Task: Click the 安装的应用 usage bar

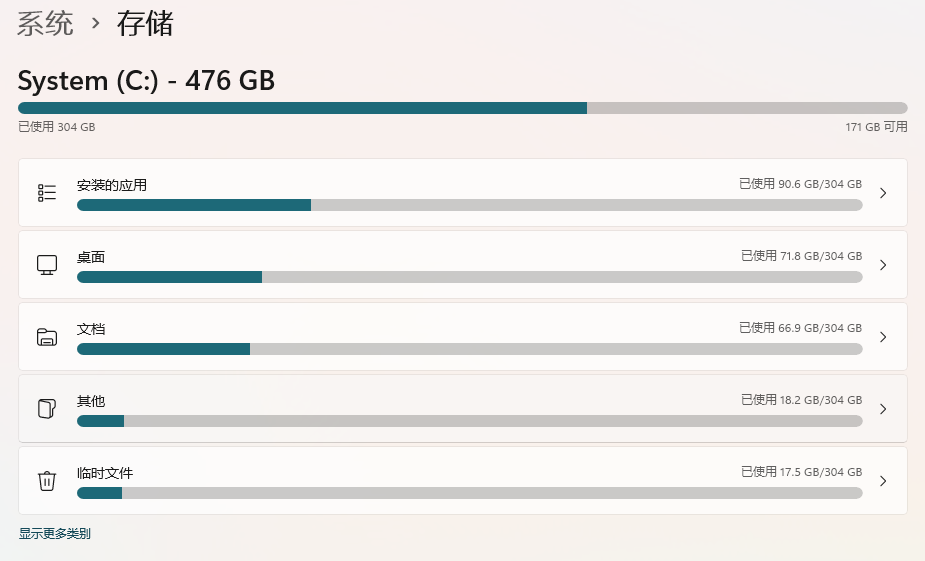Action: tap(470, 205)
